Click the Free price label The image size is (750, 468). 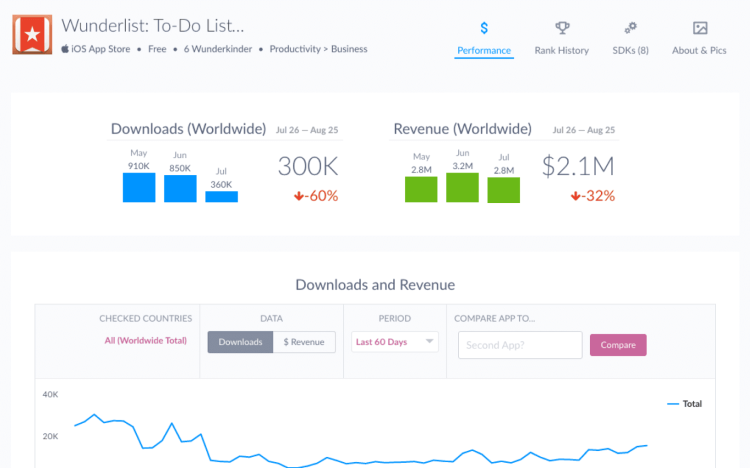[x=157, y=49]
